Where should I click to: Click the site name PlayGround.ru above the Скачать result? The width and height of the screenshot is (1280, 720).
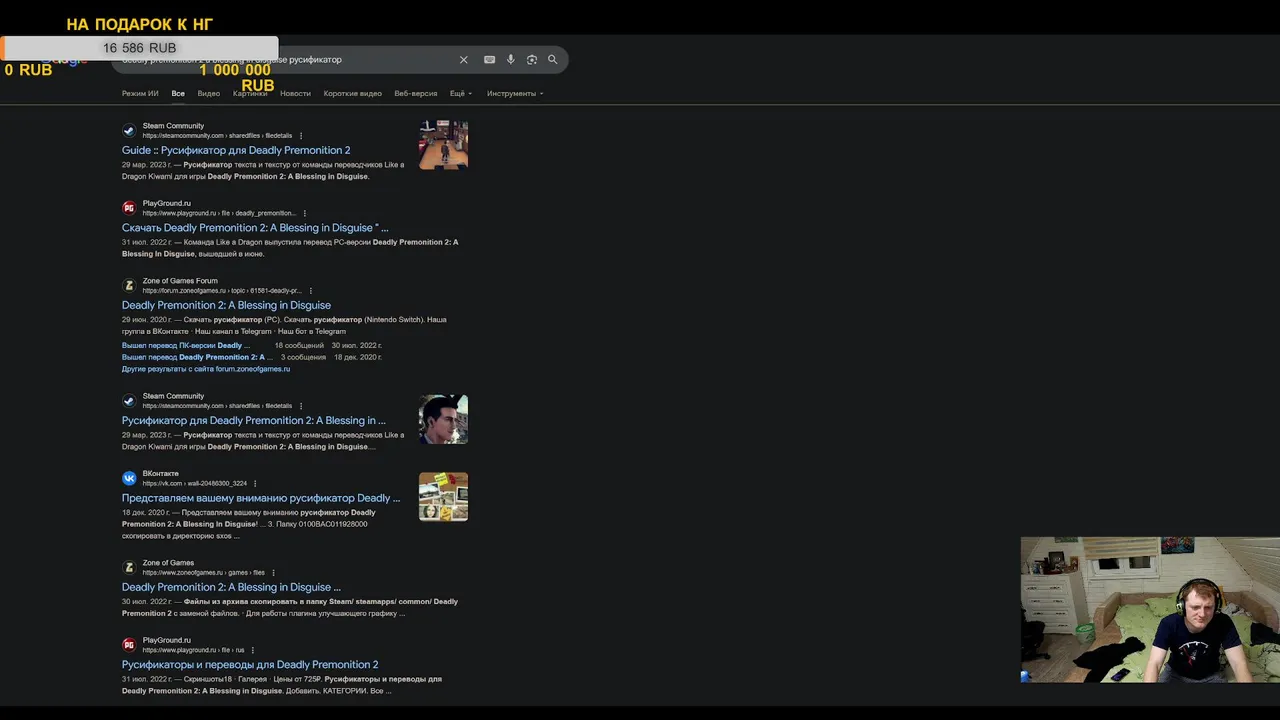(166, 203)
